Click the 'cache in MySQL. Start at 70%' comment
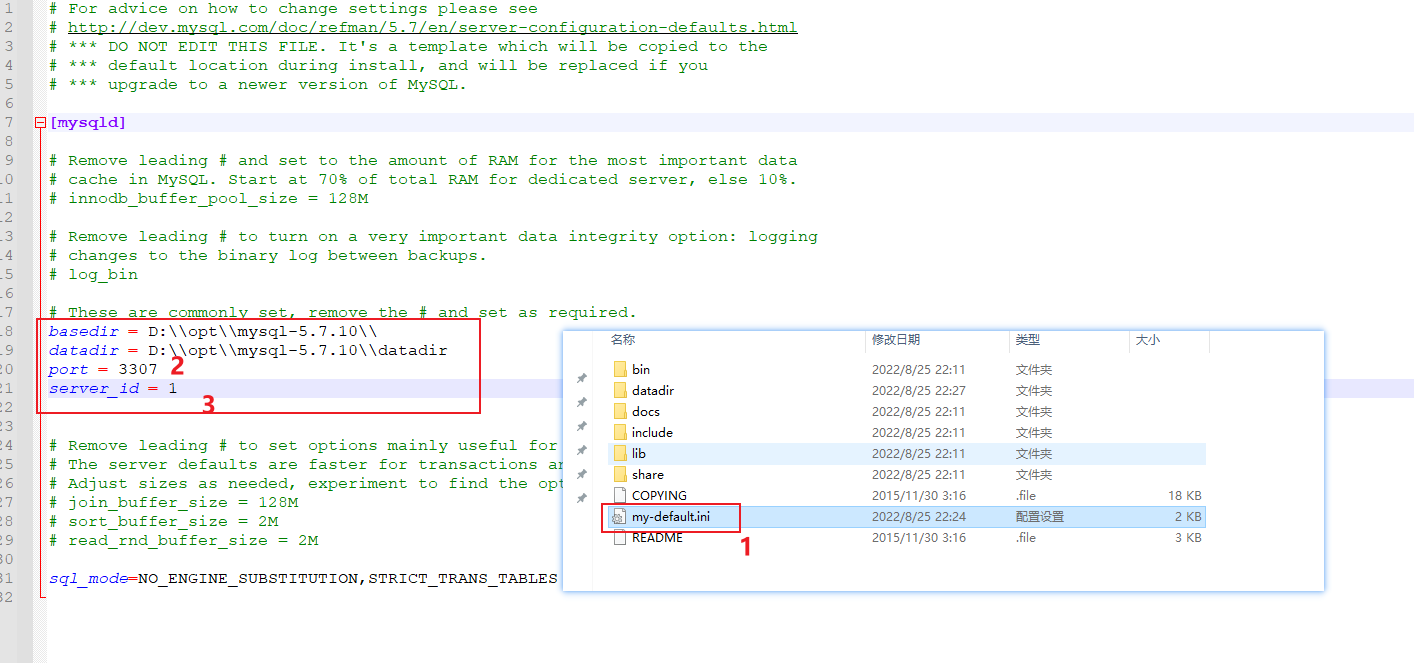Screen dimensions: 1414x663 (x=423, y=180)
